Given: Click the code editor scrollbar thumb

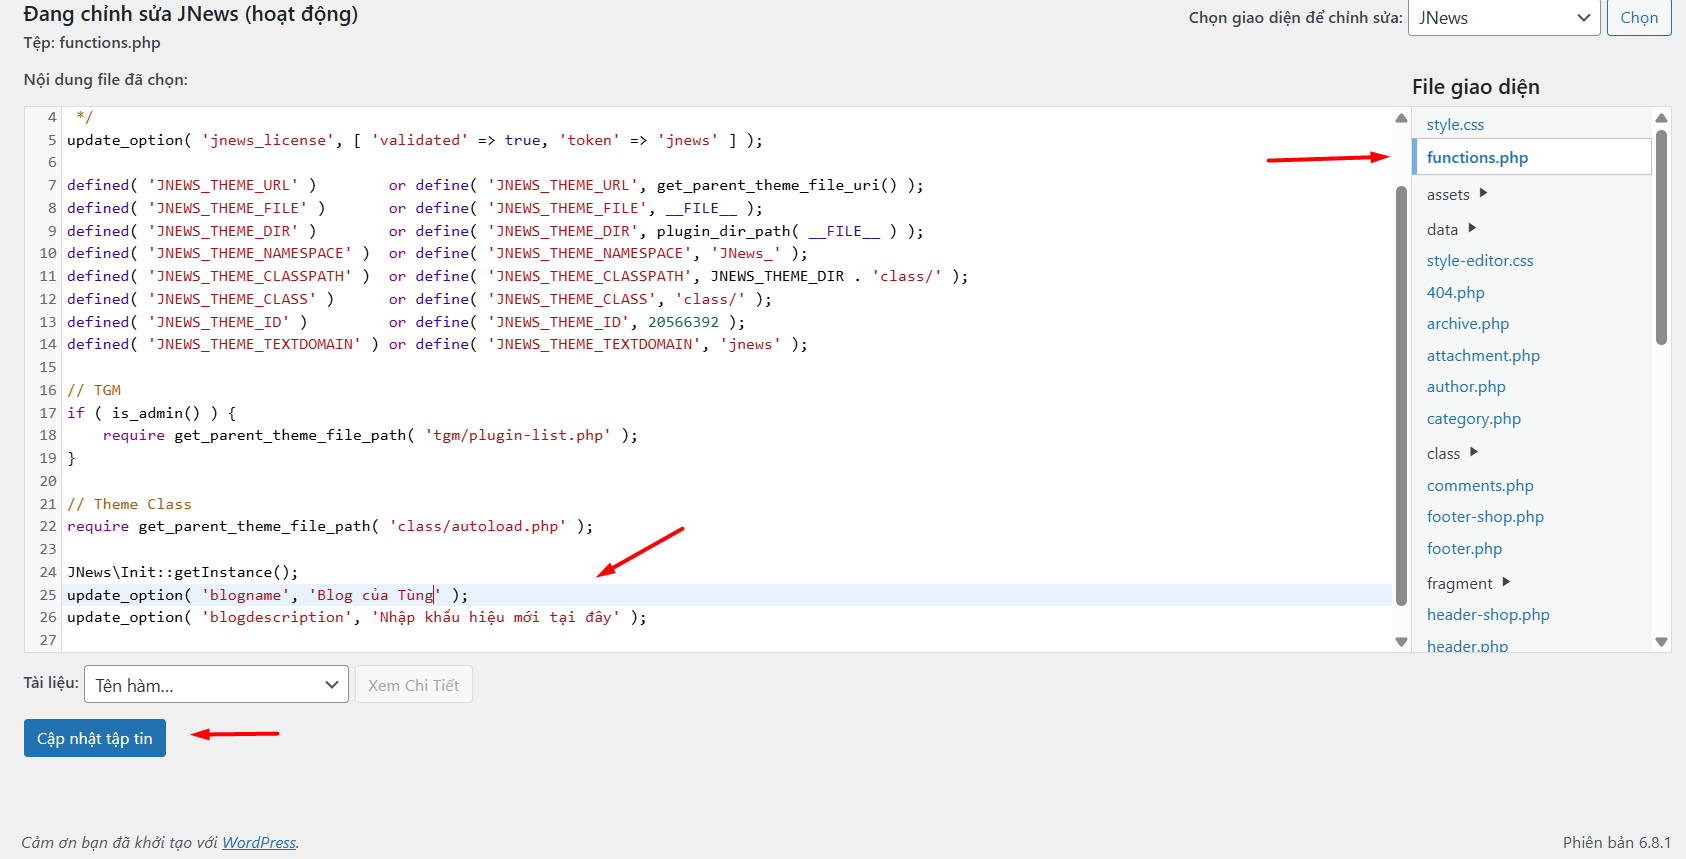Looking at the screenshot, I should click(1401, 395).
